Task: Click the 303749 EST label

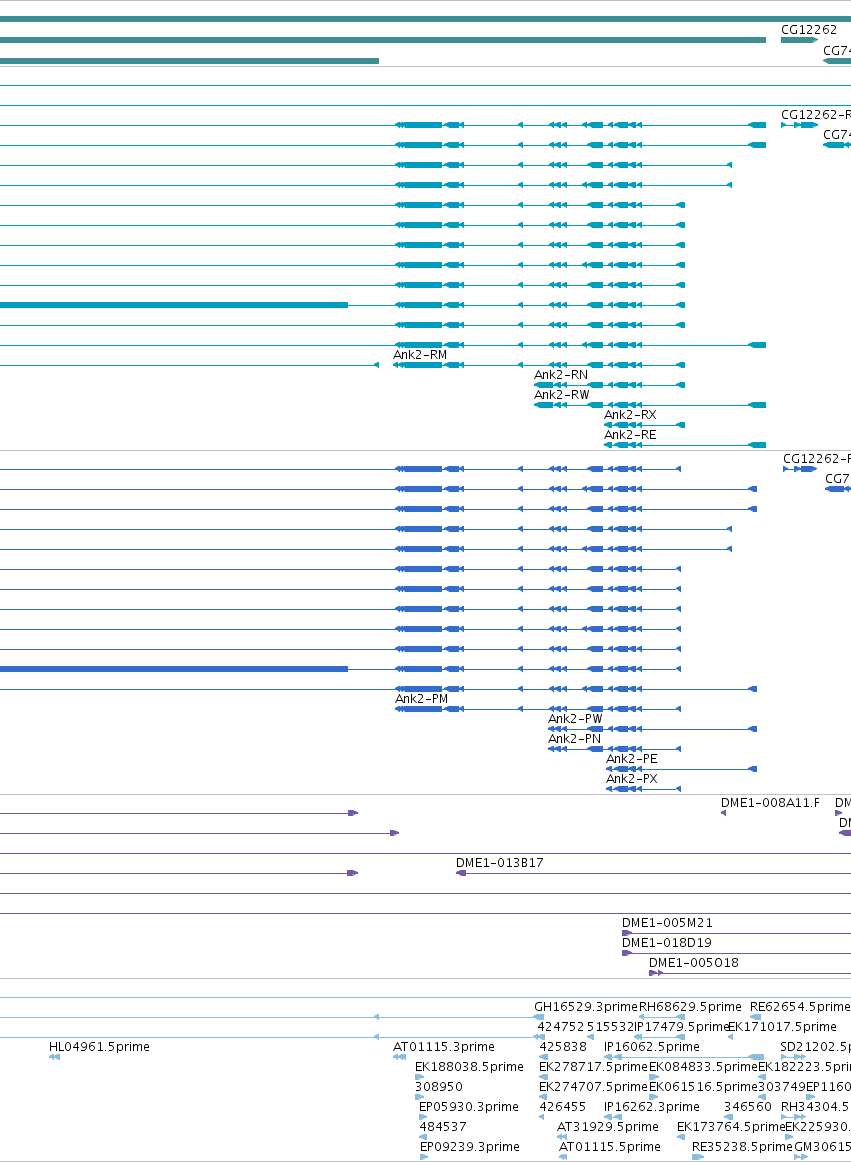Action: click(x=782, y=1087)
